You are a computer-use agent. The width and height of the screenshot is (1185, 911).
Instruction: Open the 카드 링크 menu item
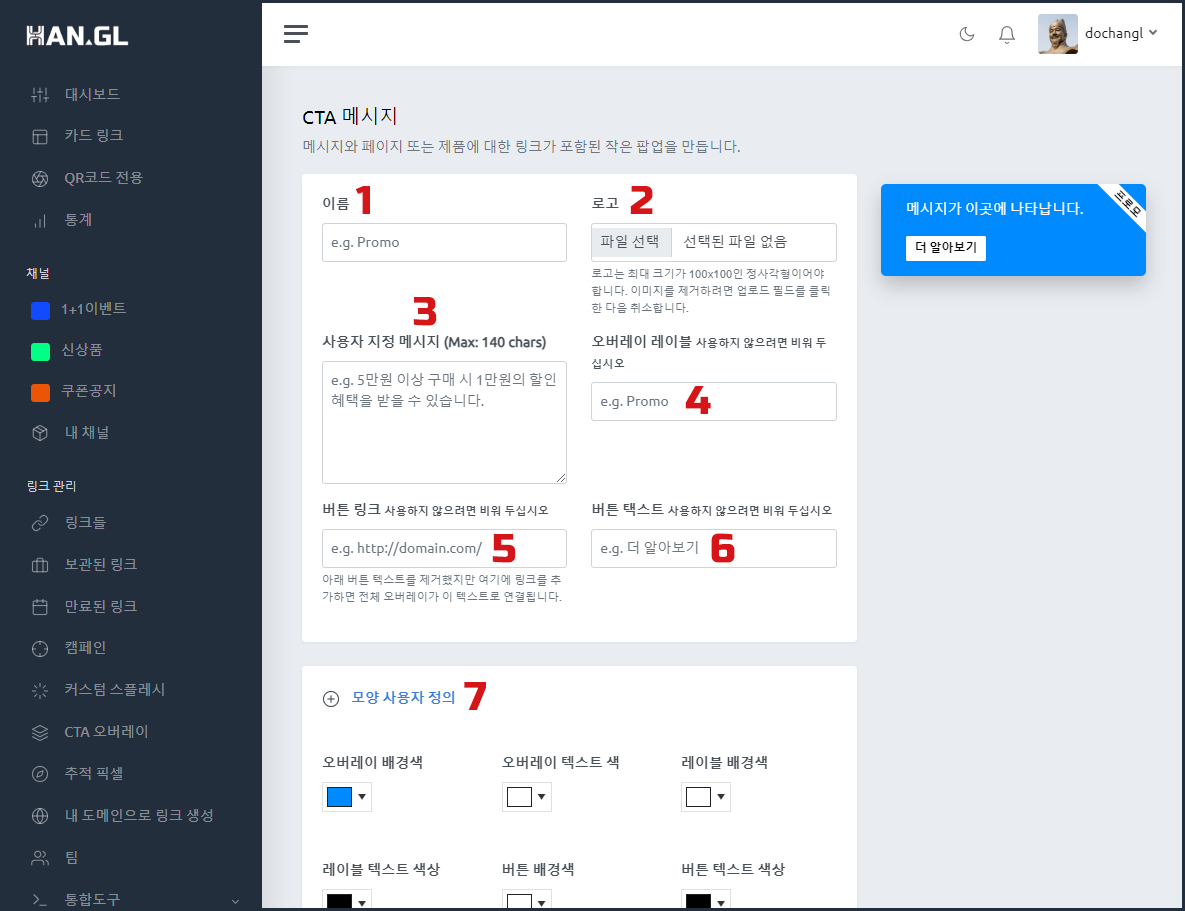(x=94, y=135)
